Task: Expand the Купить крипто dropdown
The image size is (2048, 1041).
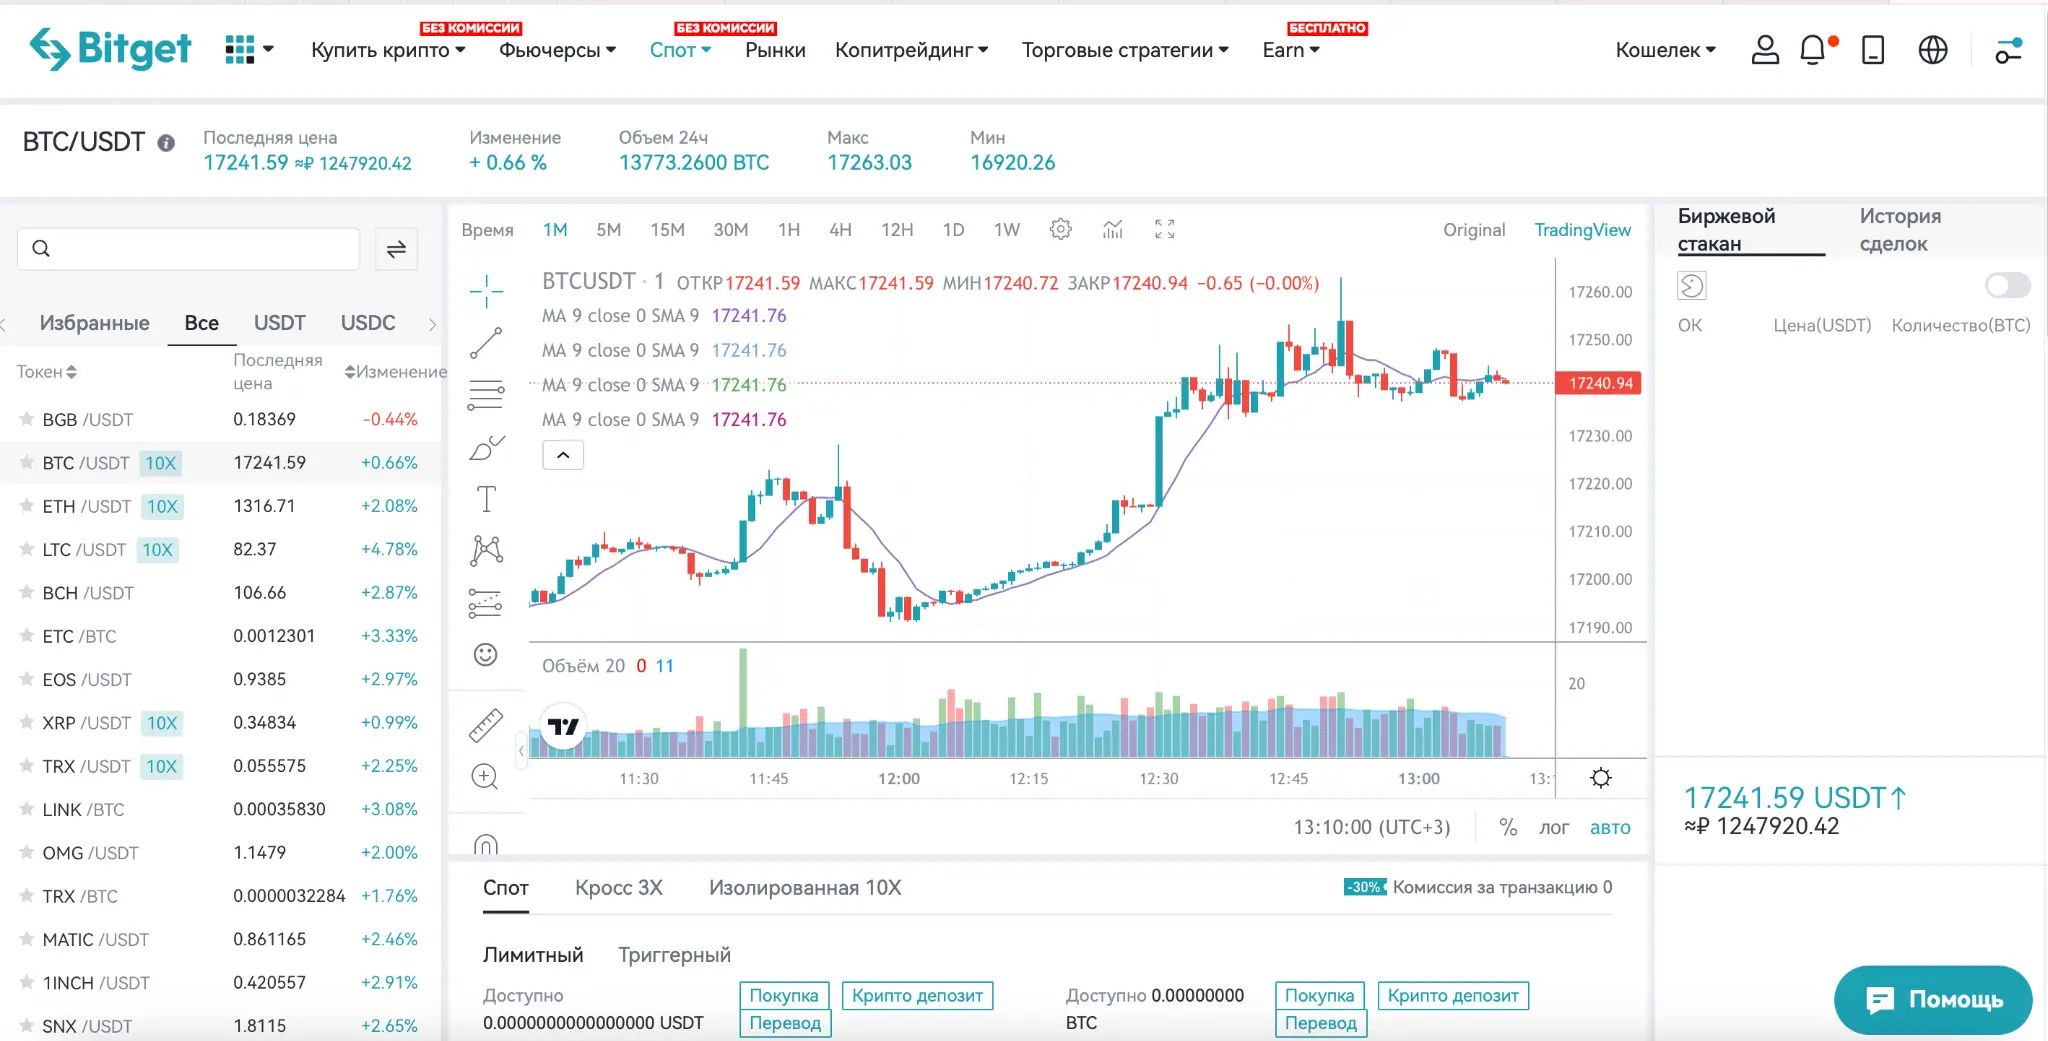Action: [388, 50]
